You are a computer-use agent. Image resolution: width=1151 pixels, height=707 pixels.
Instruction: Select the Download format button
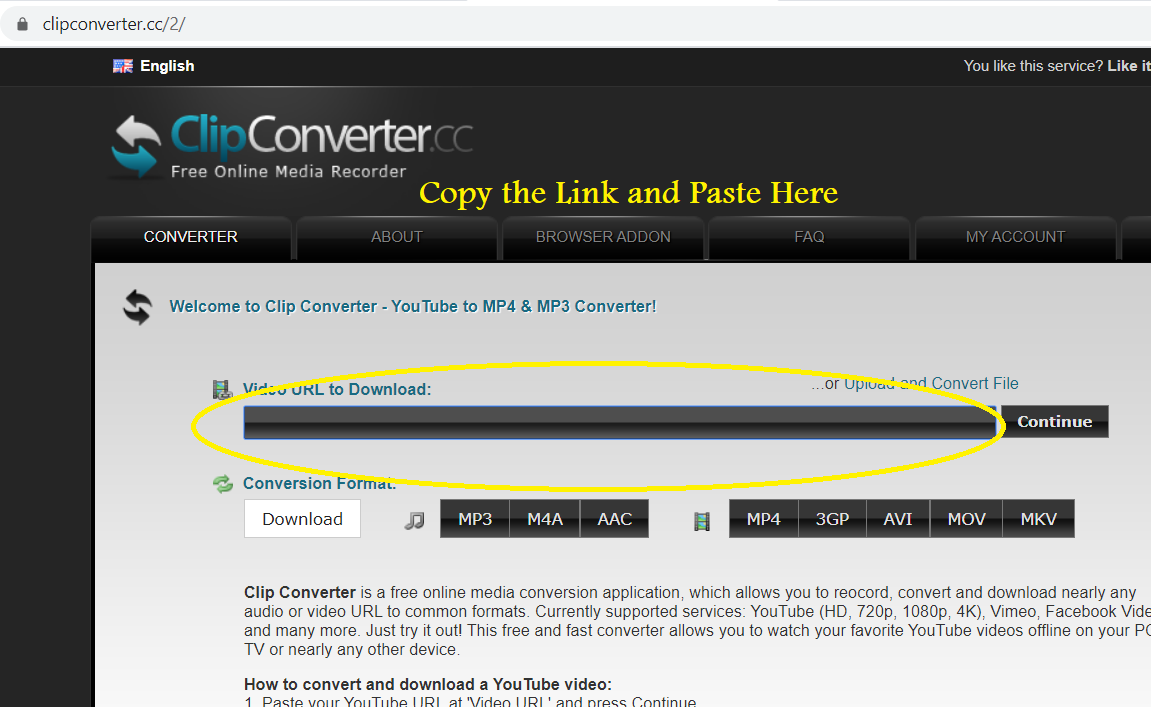coord(302,519)
